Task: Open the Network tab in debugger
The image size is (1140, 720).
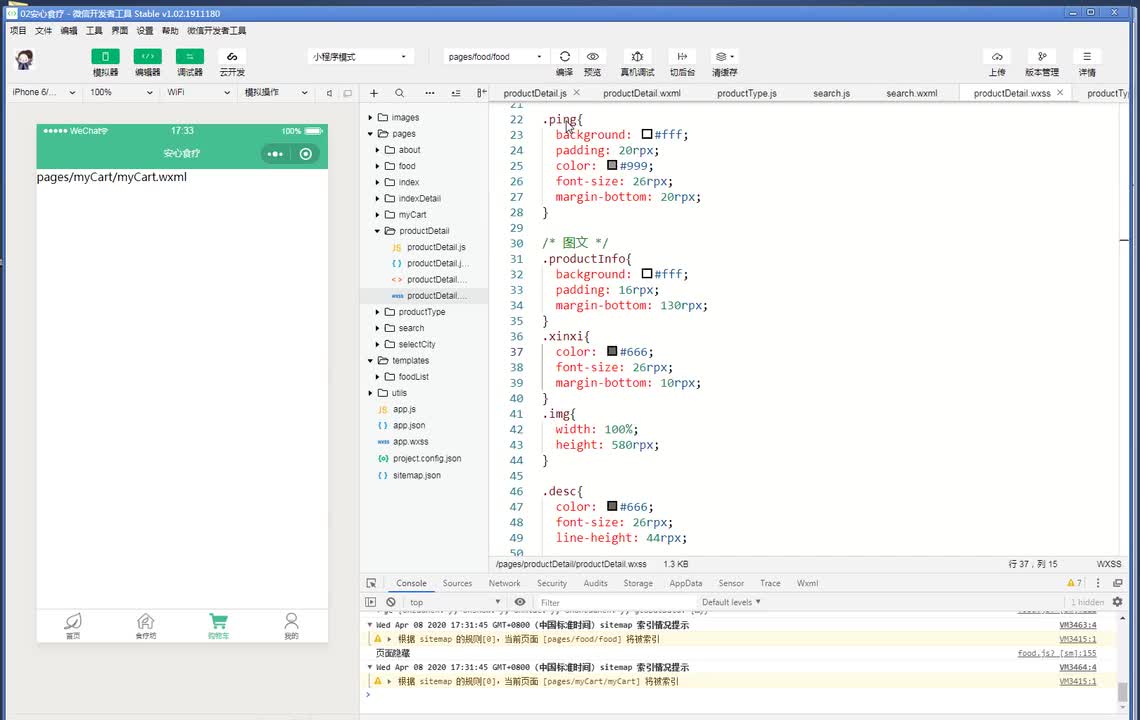Action: [x=504, y=583]
